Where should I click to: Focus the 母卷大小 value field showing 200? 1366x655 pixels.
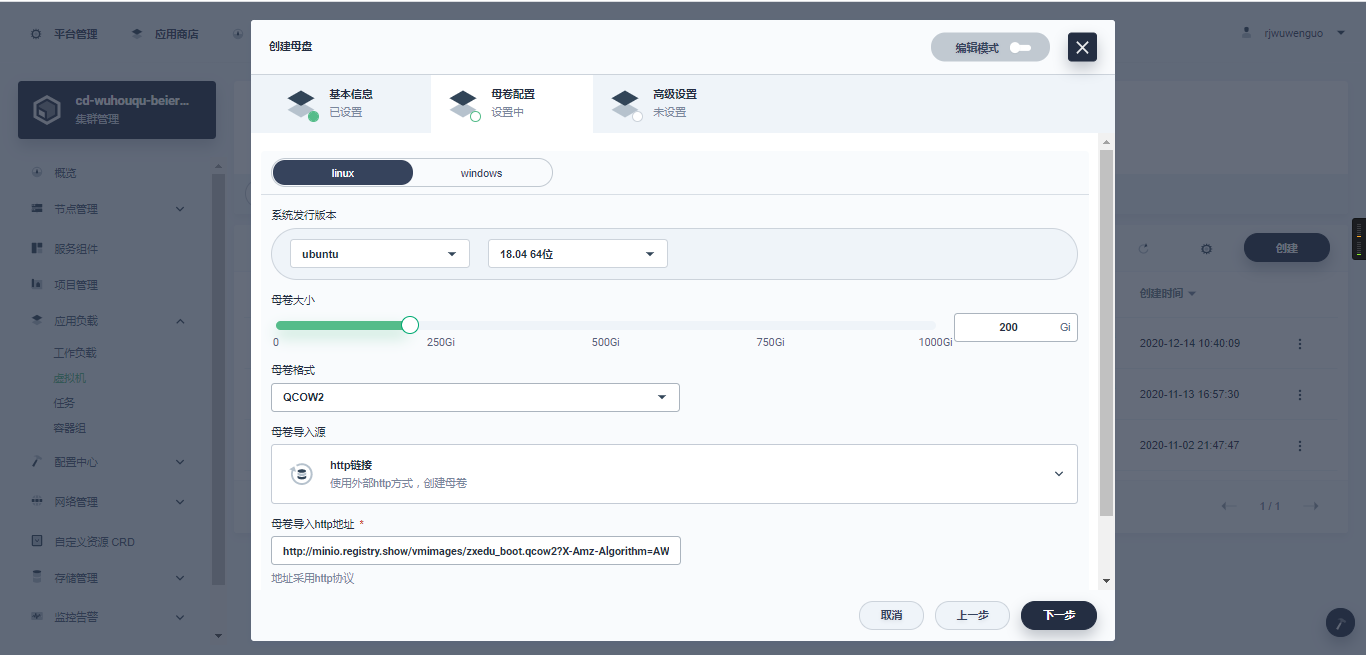point(1015,327)
